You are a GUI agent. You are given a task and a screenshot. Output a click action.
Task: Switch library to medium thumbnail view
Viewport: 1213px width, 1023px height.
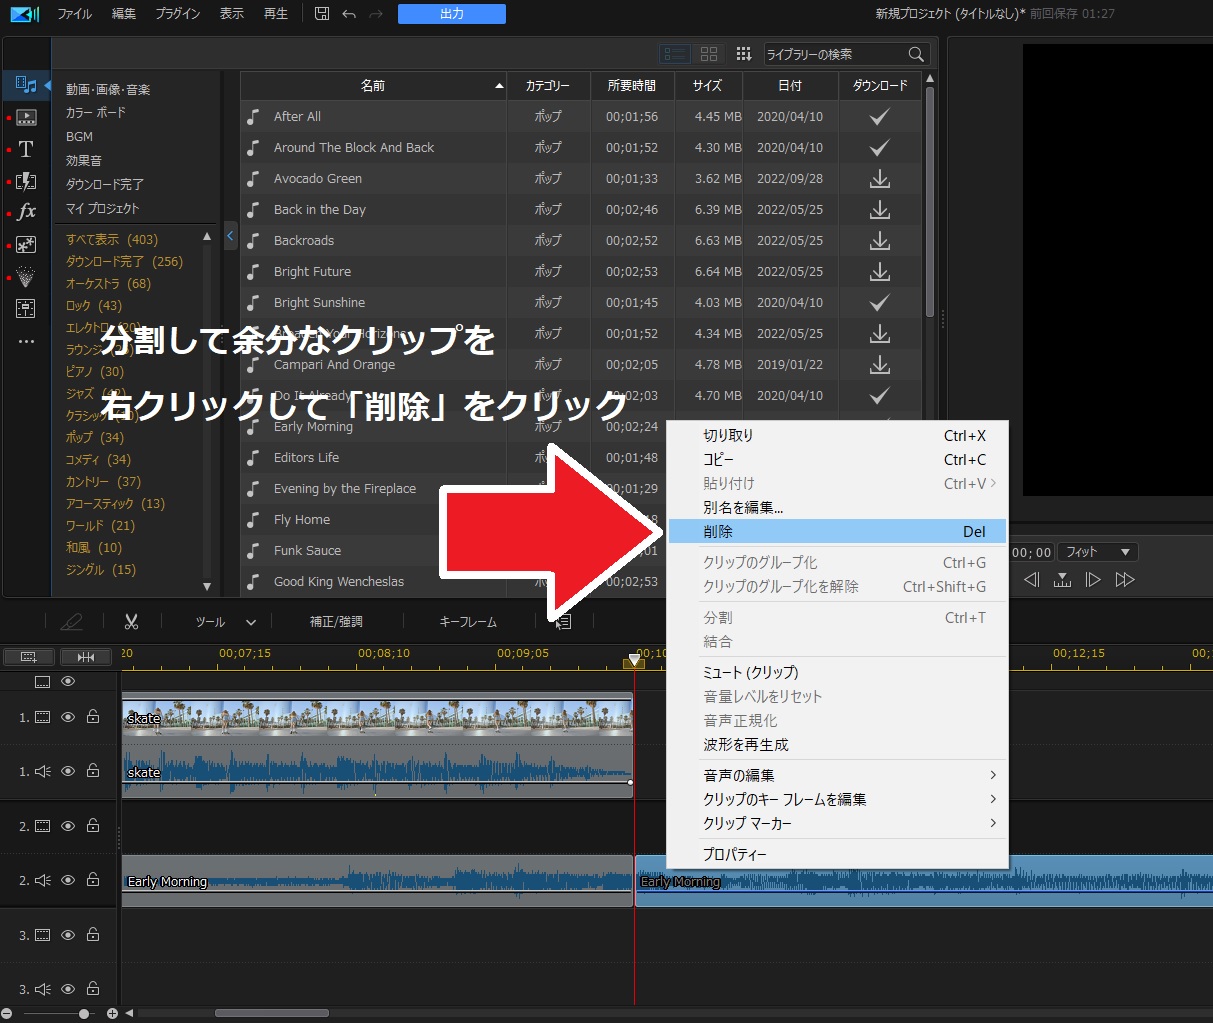pyautogui.click(x=709, y=54)
